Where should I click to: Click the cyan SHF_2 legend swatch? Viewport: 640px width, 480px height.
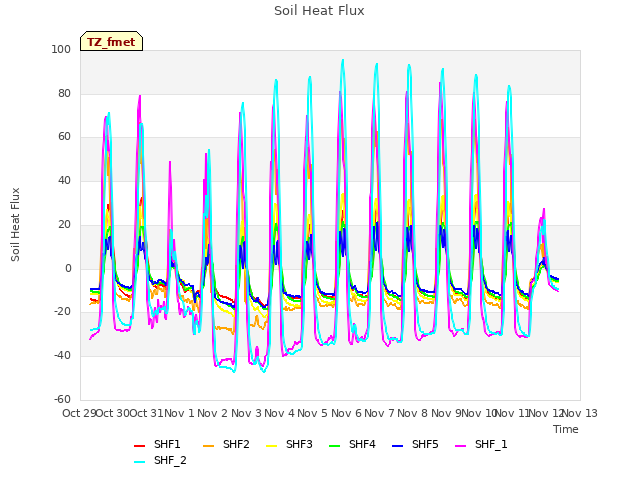140,462
